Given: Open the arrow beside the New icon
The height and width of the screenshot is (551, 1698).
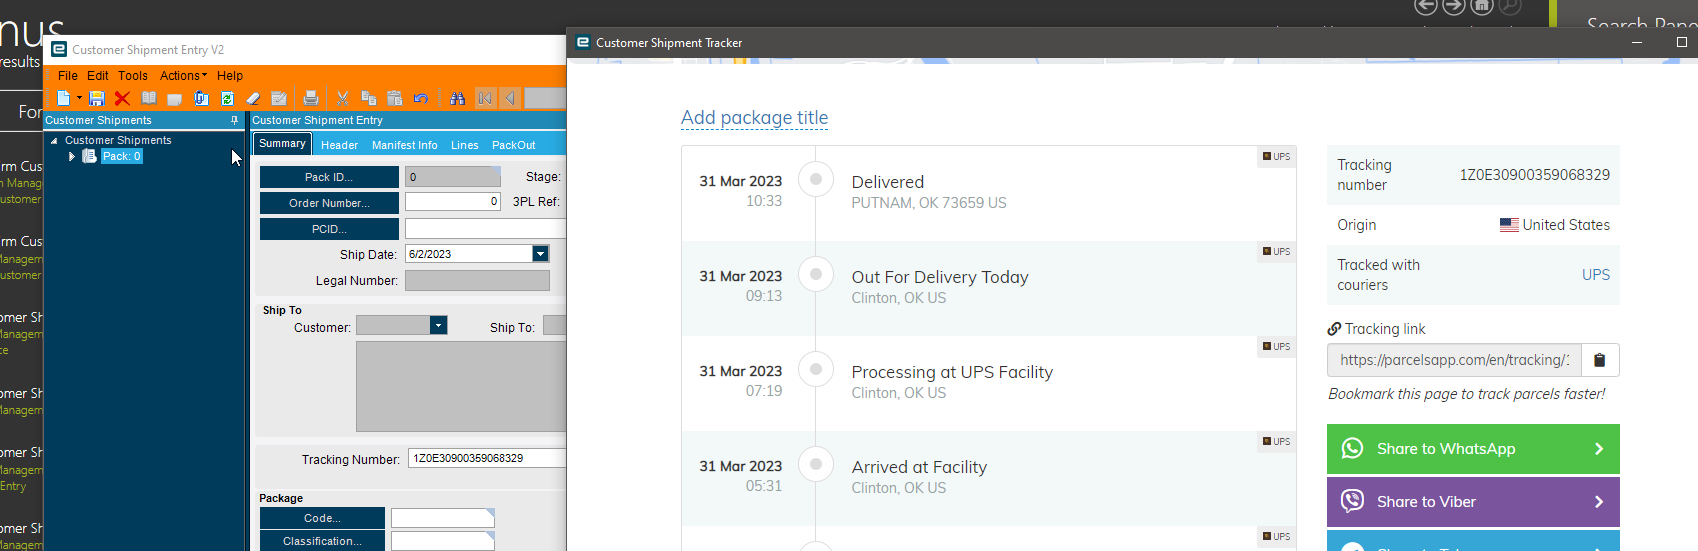Looking at the screenshot, I should pyautogui.click(x=79, y=98).
